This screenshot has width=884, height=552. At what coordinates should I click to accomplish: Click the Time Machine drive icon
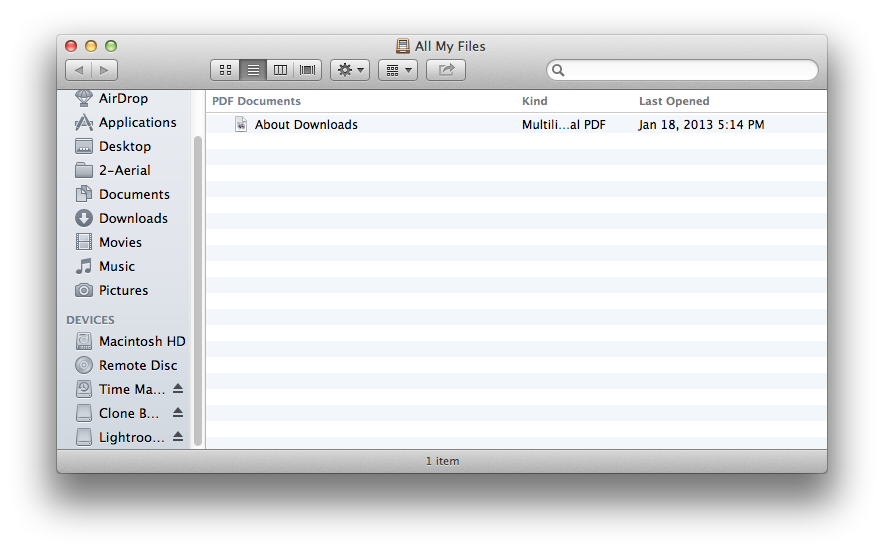point(84,389)
